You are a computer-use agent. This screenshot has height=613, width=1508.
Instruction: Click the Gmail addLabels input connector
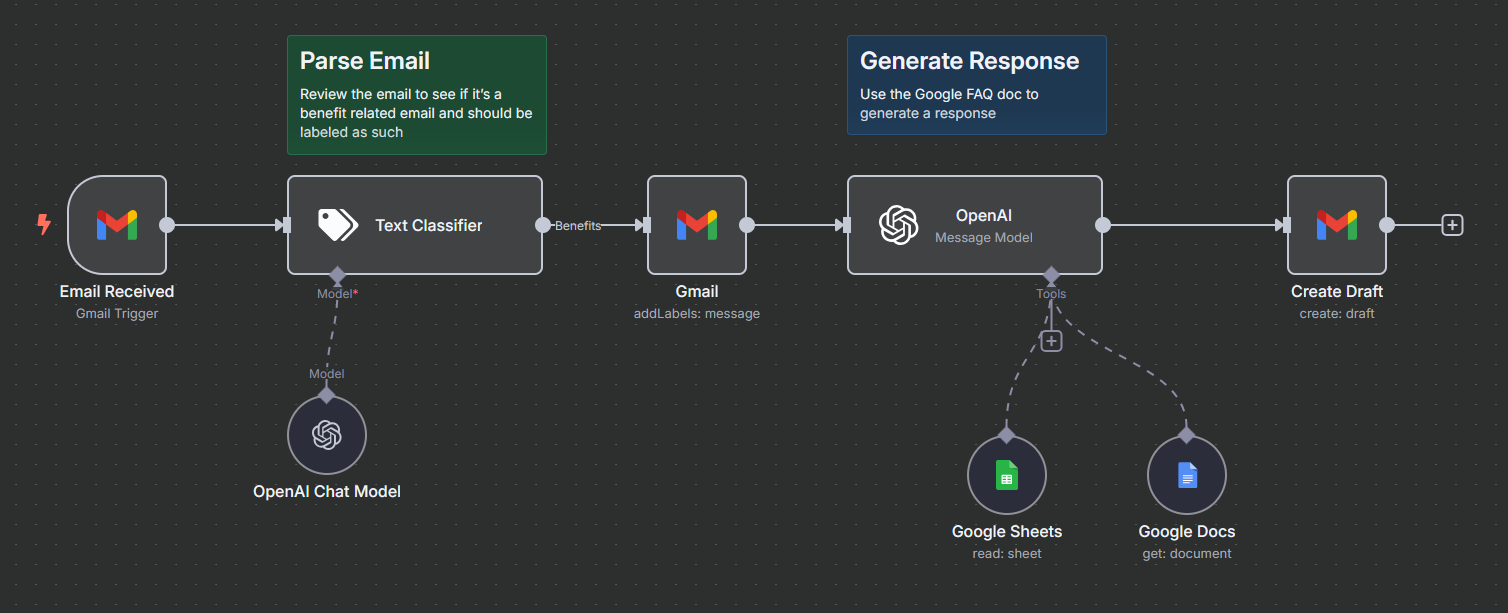647,225
